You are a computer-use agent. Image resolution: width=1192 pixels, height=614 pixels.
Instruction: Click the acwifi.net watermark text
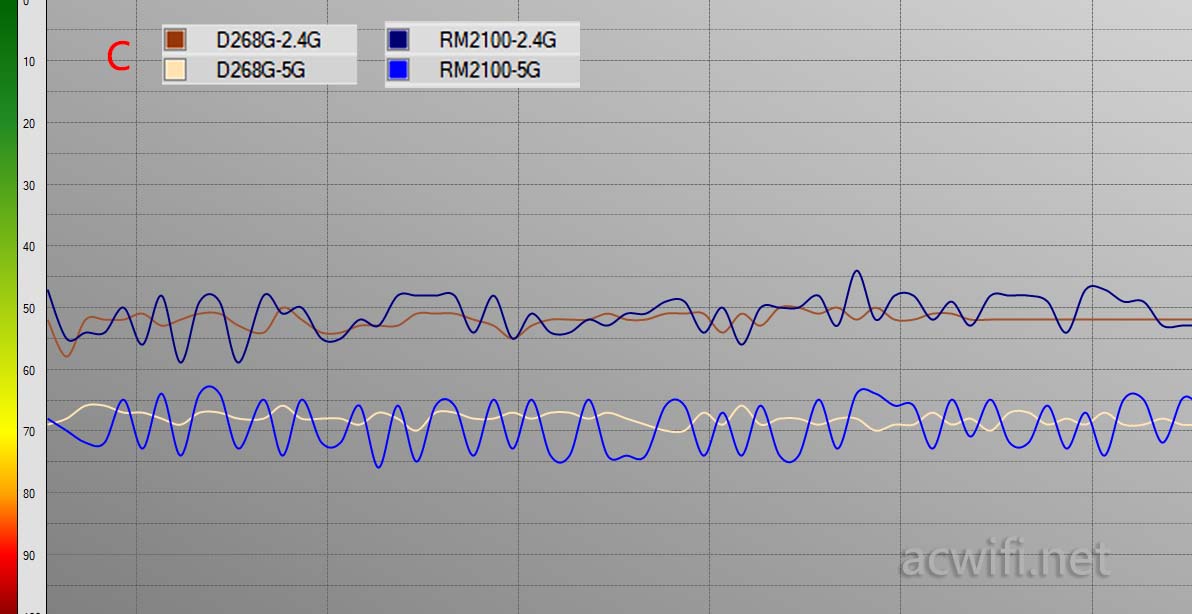(1005, 560)
